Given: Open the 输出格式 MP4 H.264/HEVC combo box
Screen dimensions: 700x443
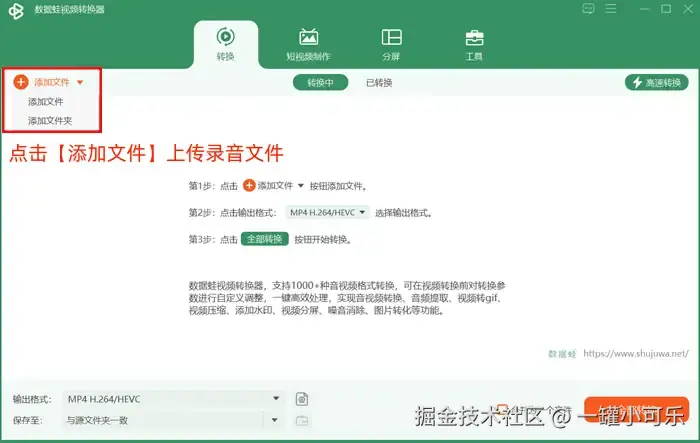Looking at the screenshot, I should pos(173,399).
